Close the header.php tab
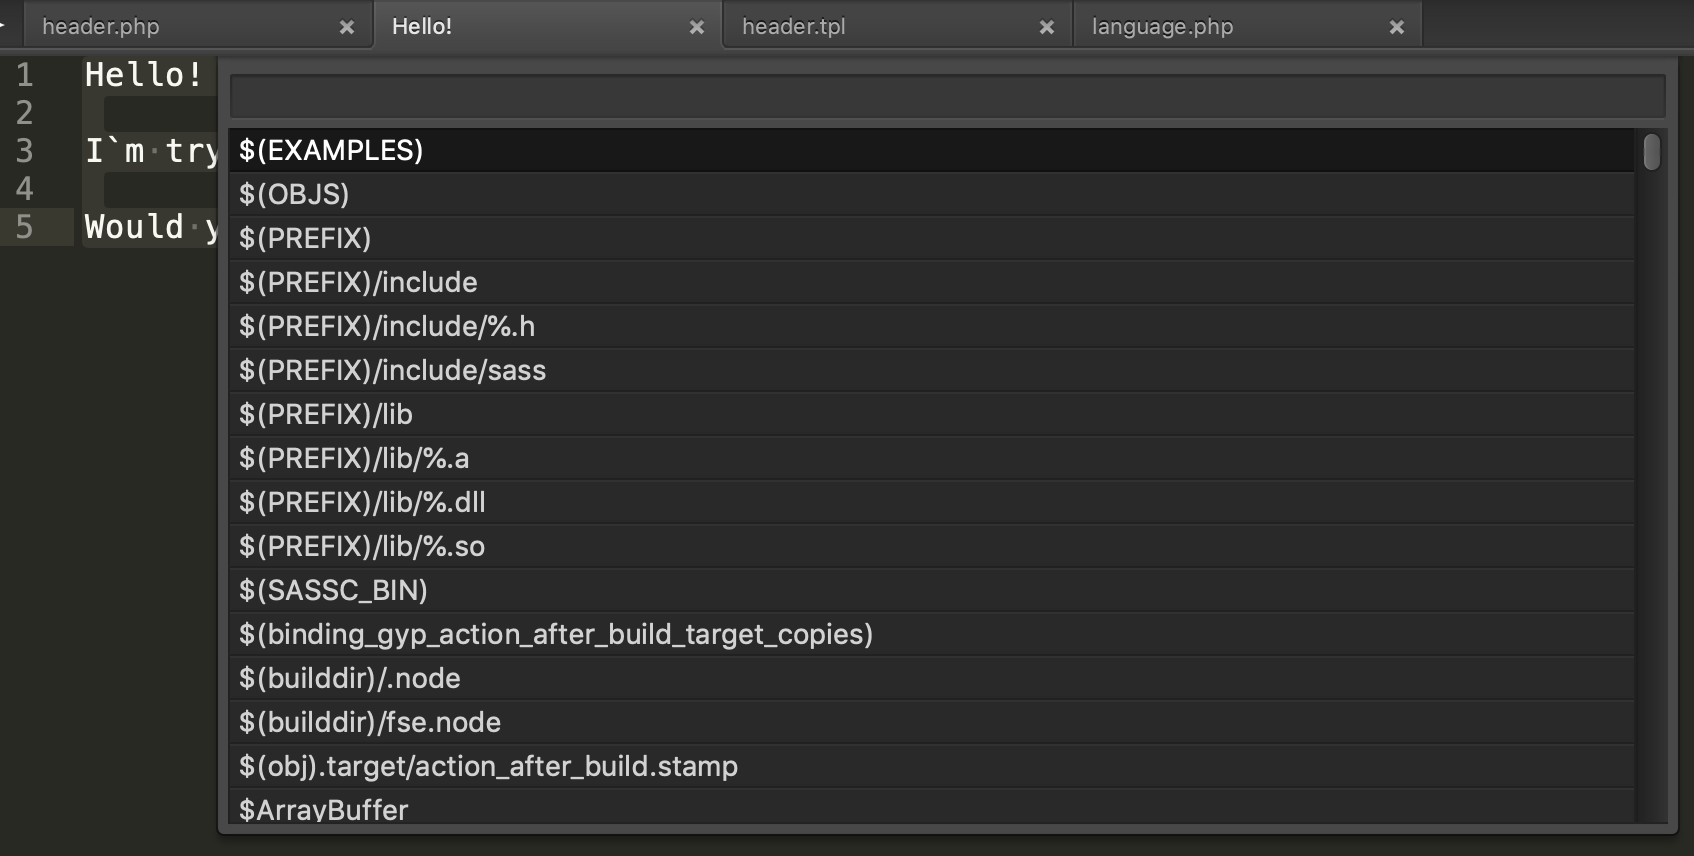The height and width of the screenshot is (856, 1694). [347, 27]
